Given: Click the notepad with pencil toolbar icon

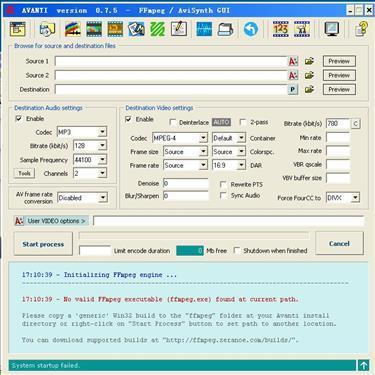Looking at the screenshot, I should point(179,29).
